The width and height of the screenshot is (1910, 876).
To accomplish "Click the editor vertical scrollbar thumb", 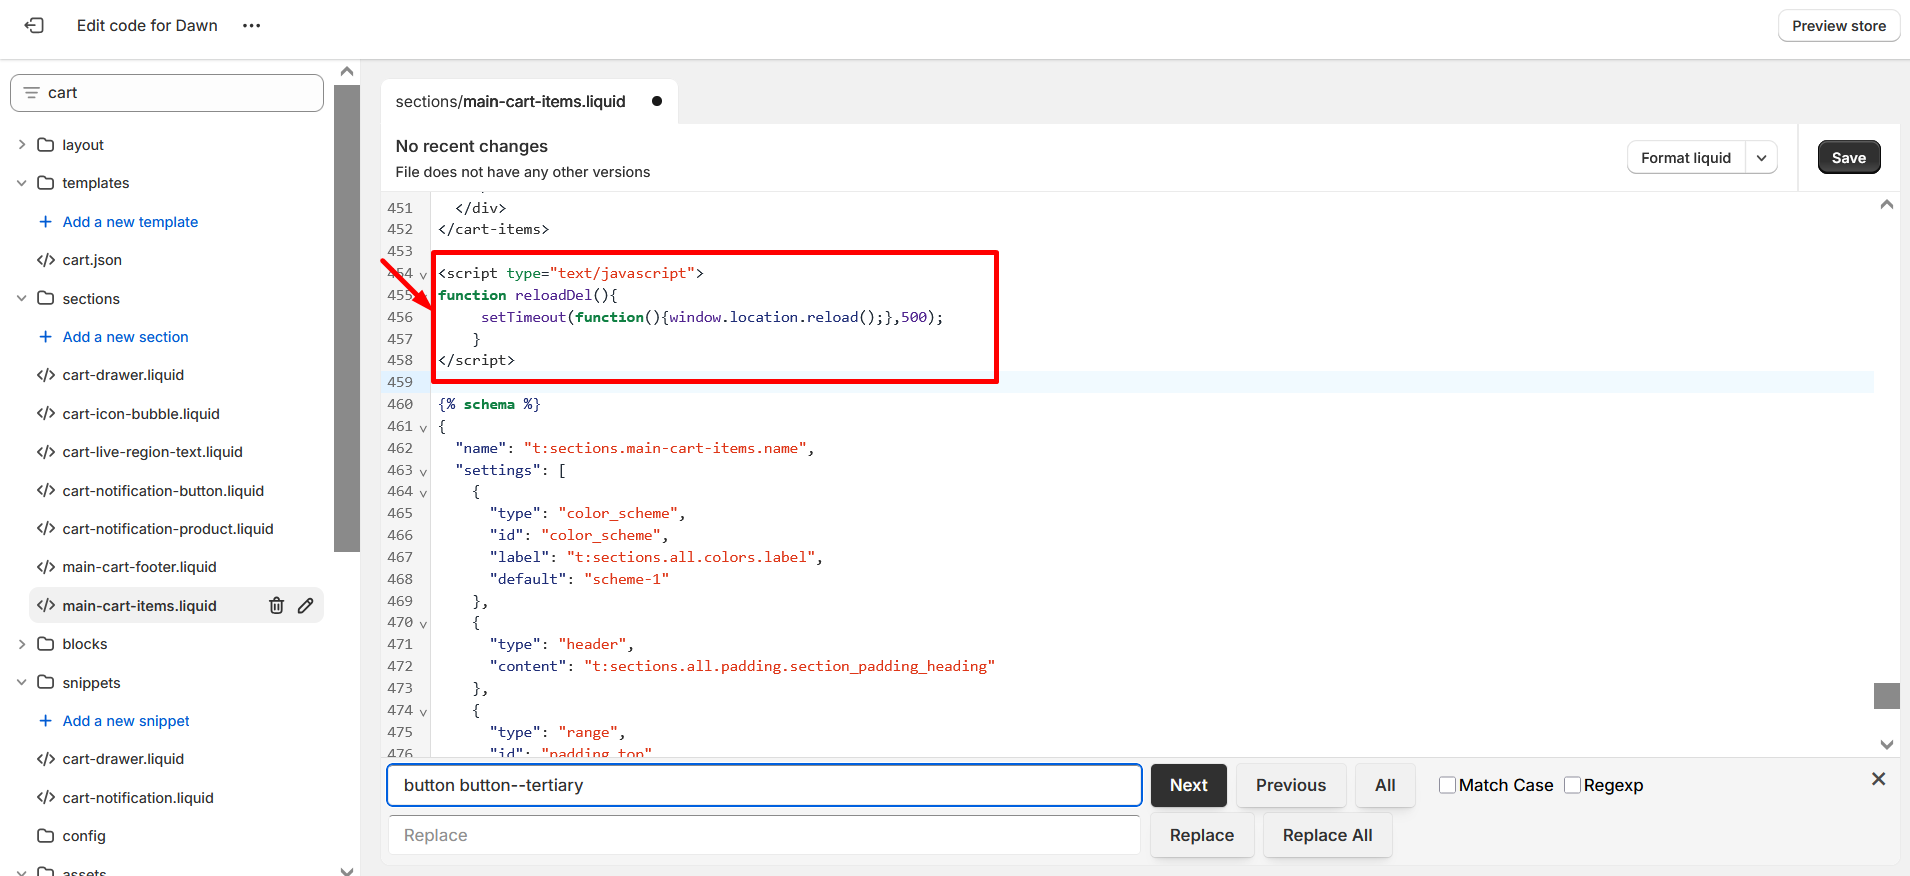I will (1886, 696).
